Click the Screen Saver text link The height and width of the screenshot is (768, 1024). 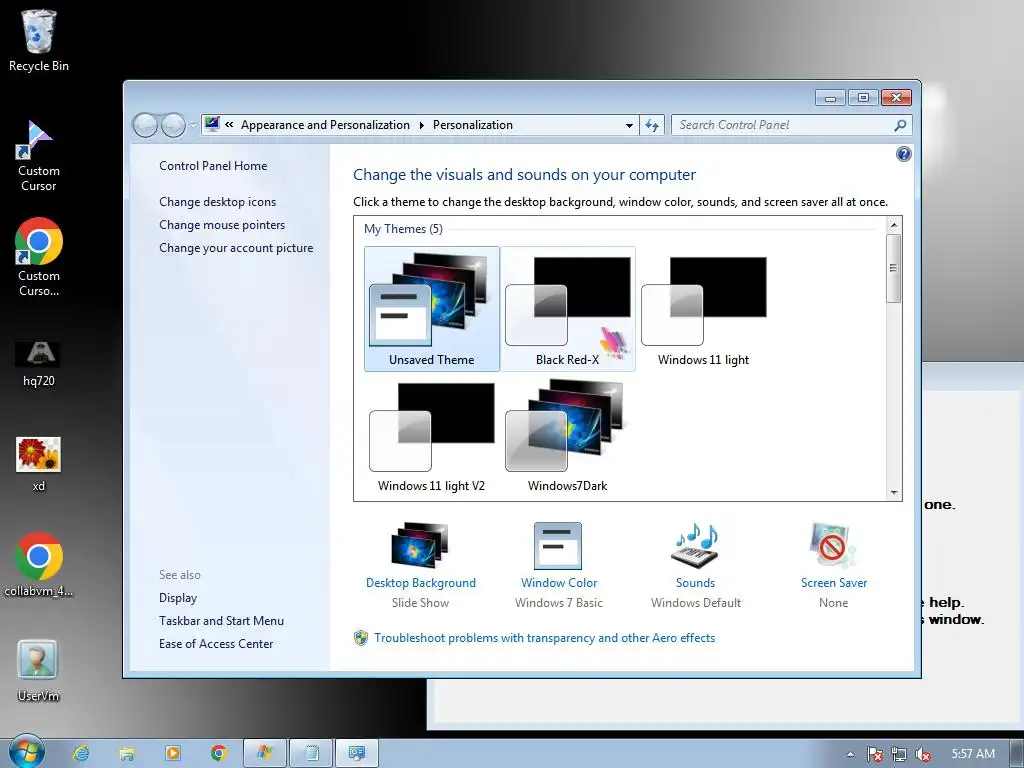click(834, 583)
